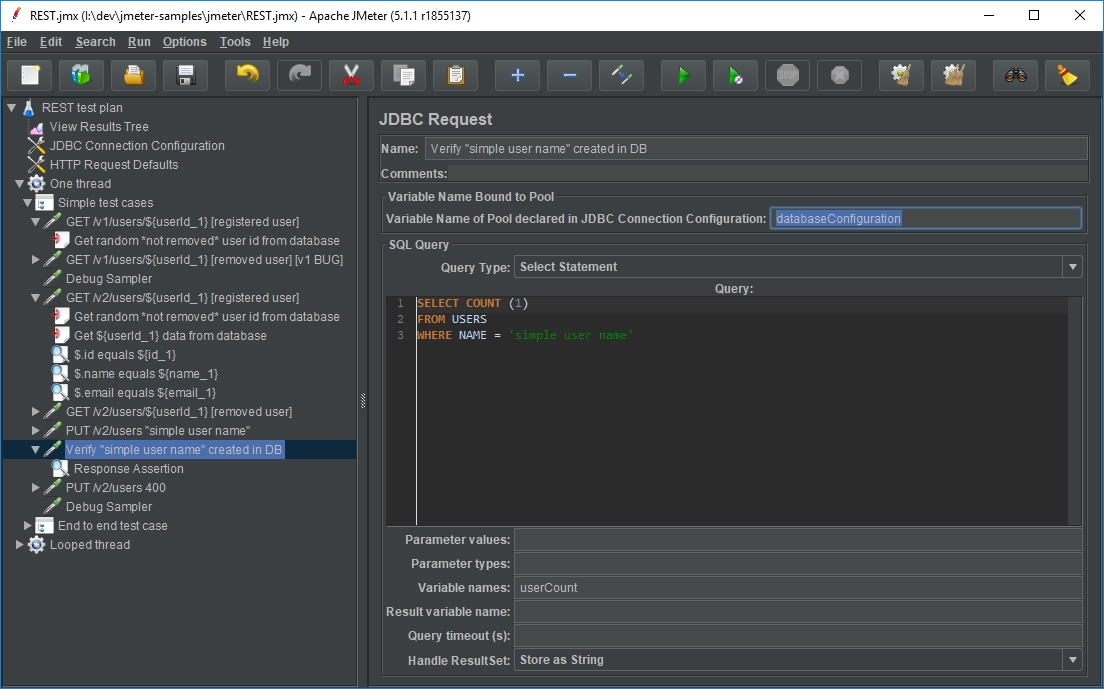This screenshot has height=689, width=1104.
Task: Click the Shutdown test icon
Action: [839, 75]
